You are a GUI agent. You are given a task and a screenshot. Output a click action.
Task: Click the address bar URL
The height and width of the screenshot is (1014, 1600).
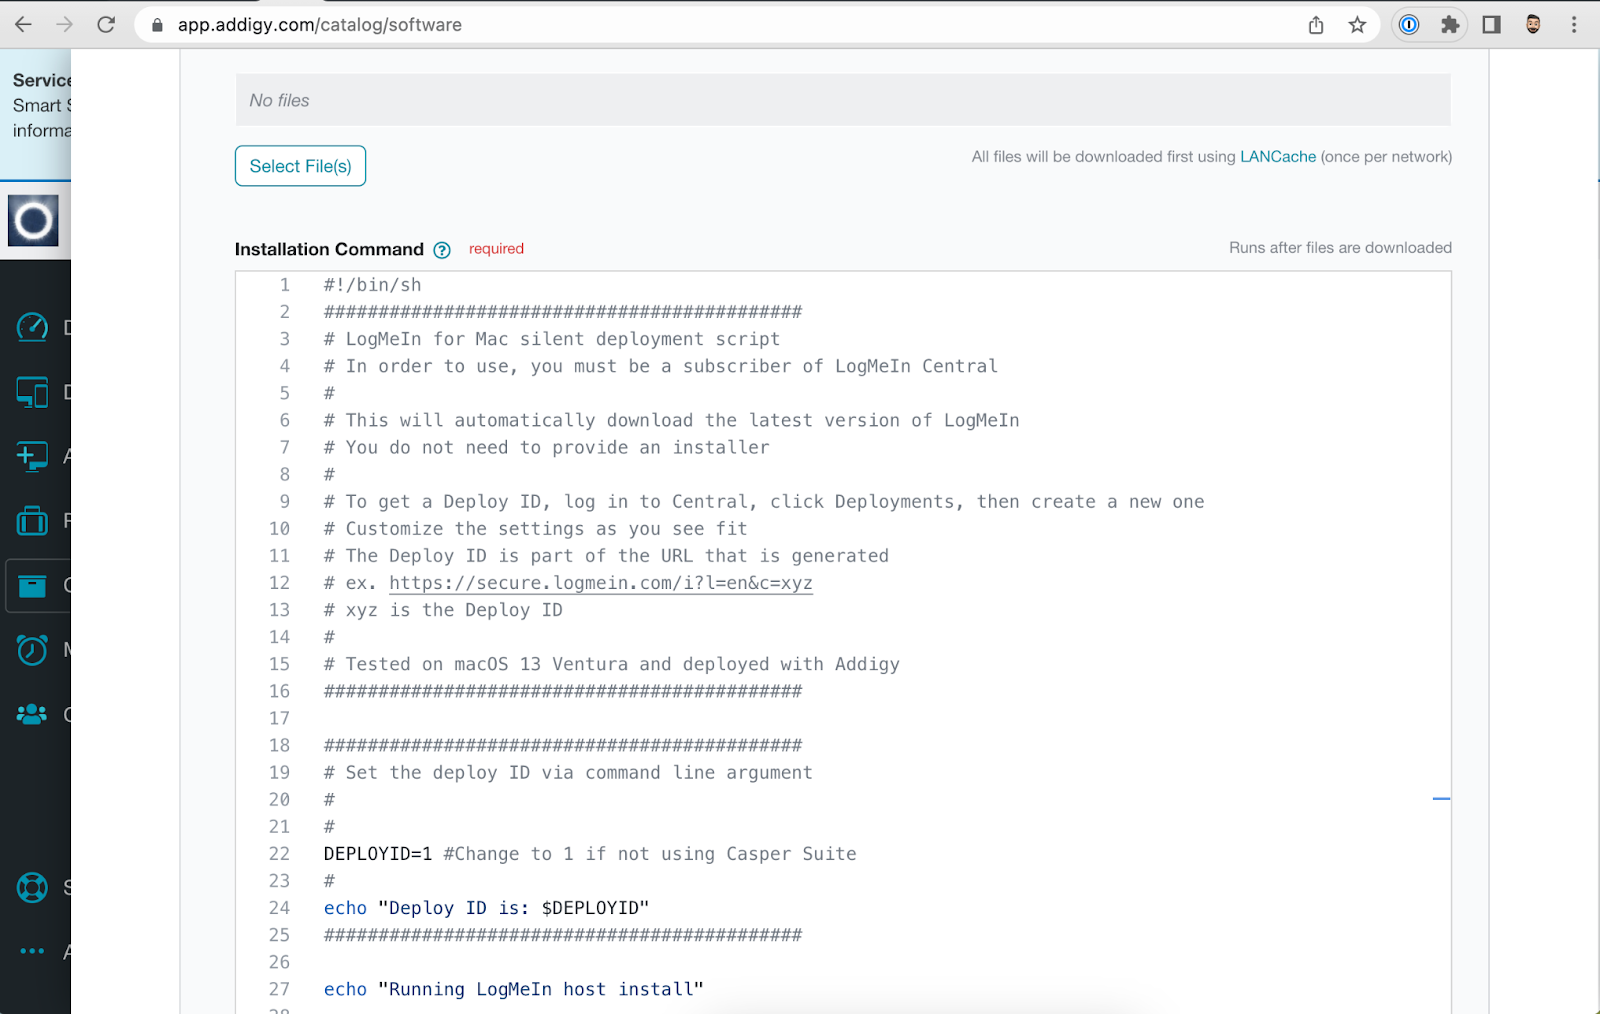[320, 25]
